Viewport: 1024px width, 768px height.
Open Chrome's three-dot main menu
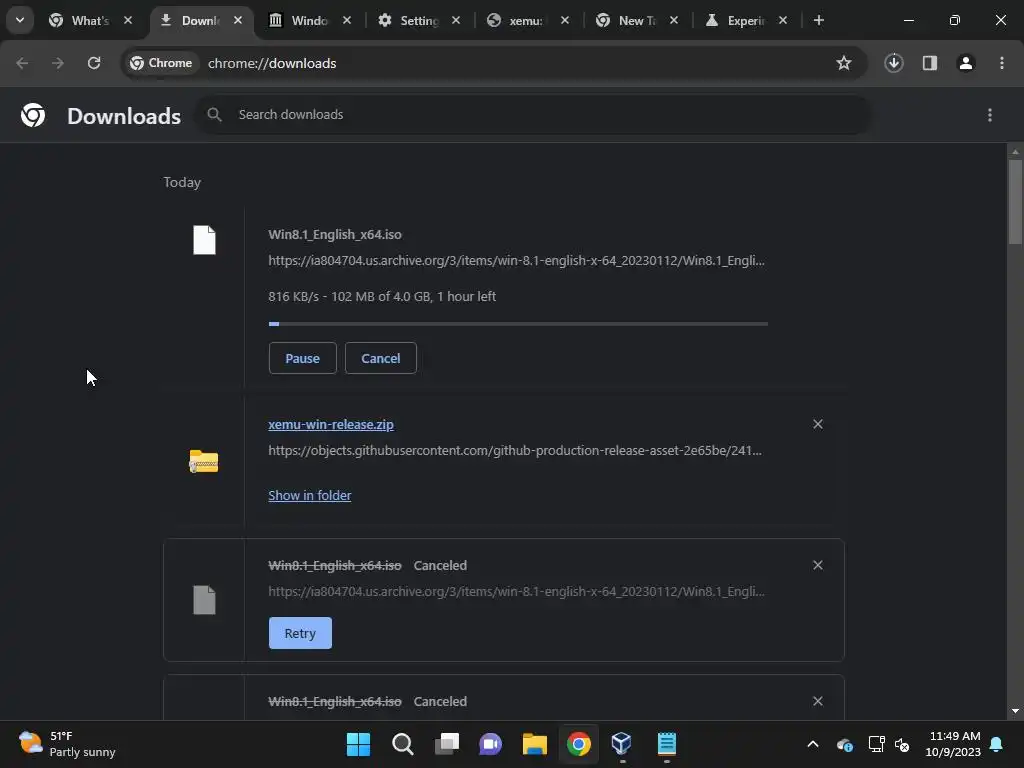[1001, 63]
